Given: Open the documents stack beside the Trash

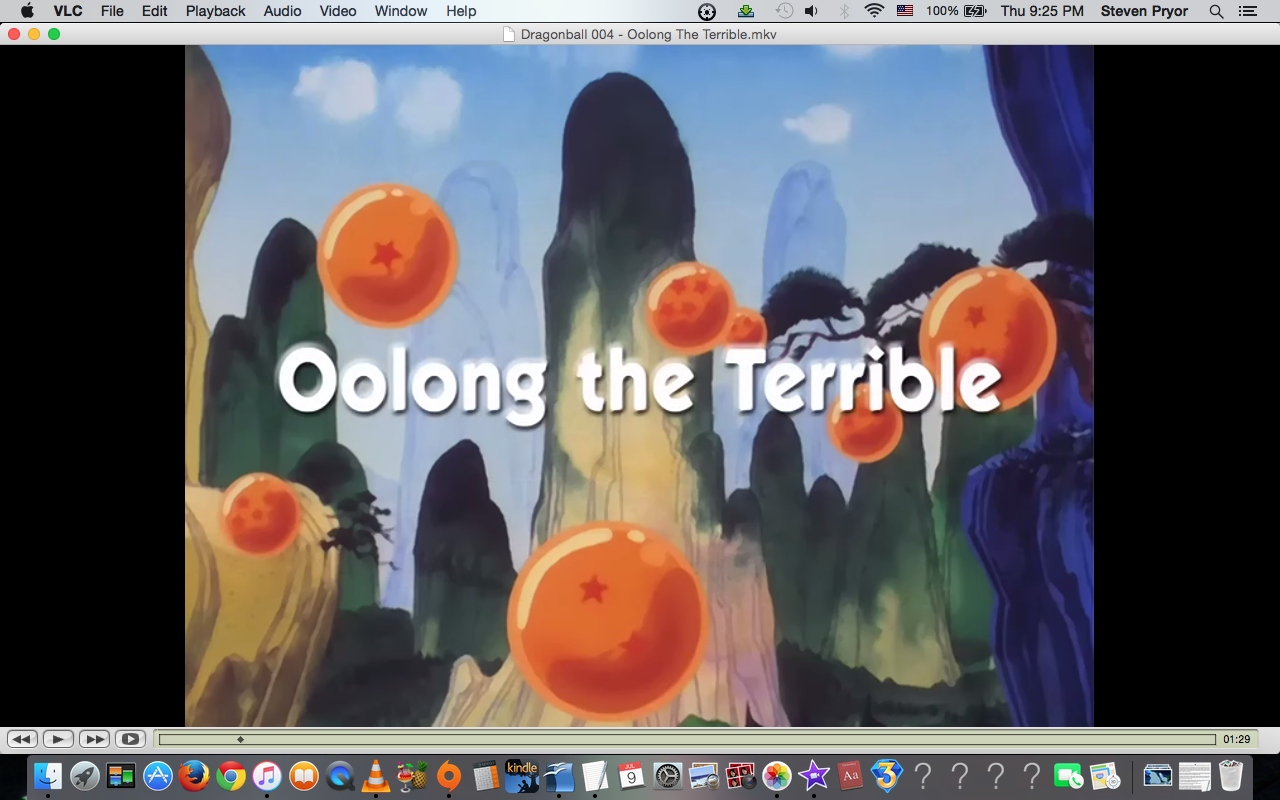Looking at the screenshot, I should point(1195,775).
